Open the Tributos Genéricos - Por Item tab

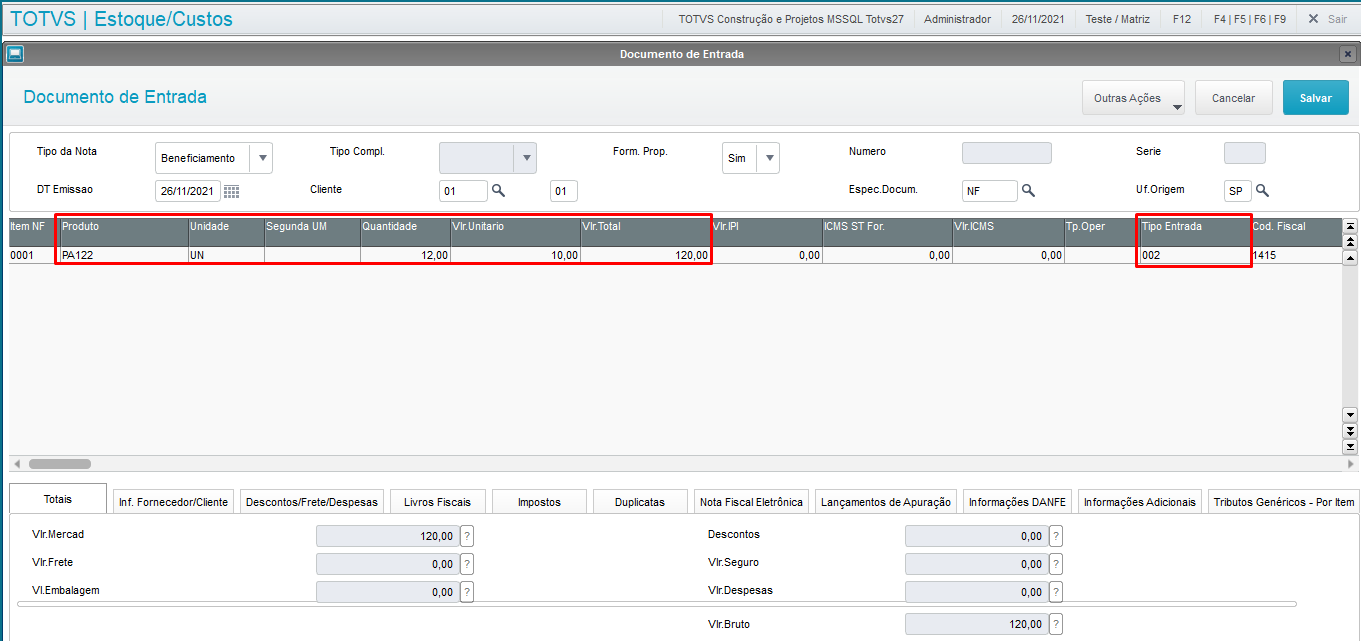coord(1283,502)
